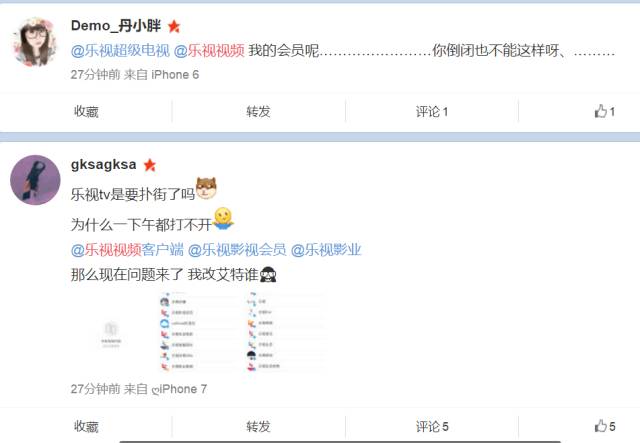Image resolution: width=640 pixels, height=443 pixels.
Task: Open Demo_丹小胖's profile avatar
Action: [35, 42]
